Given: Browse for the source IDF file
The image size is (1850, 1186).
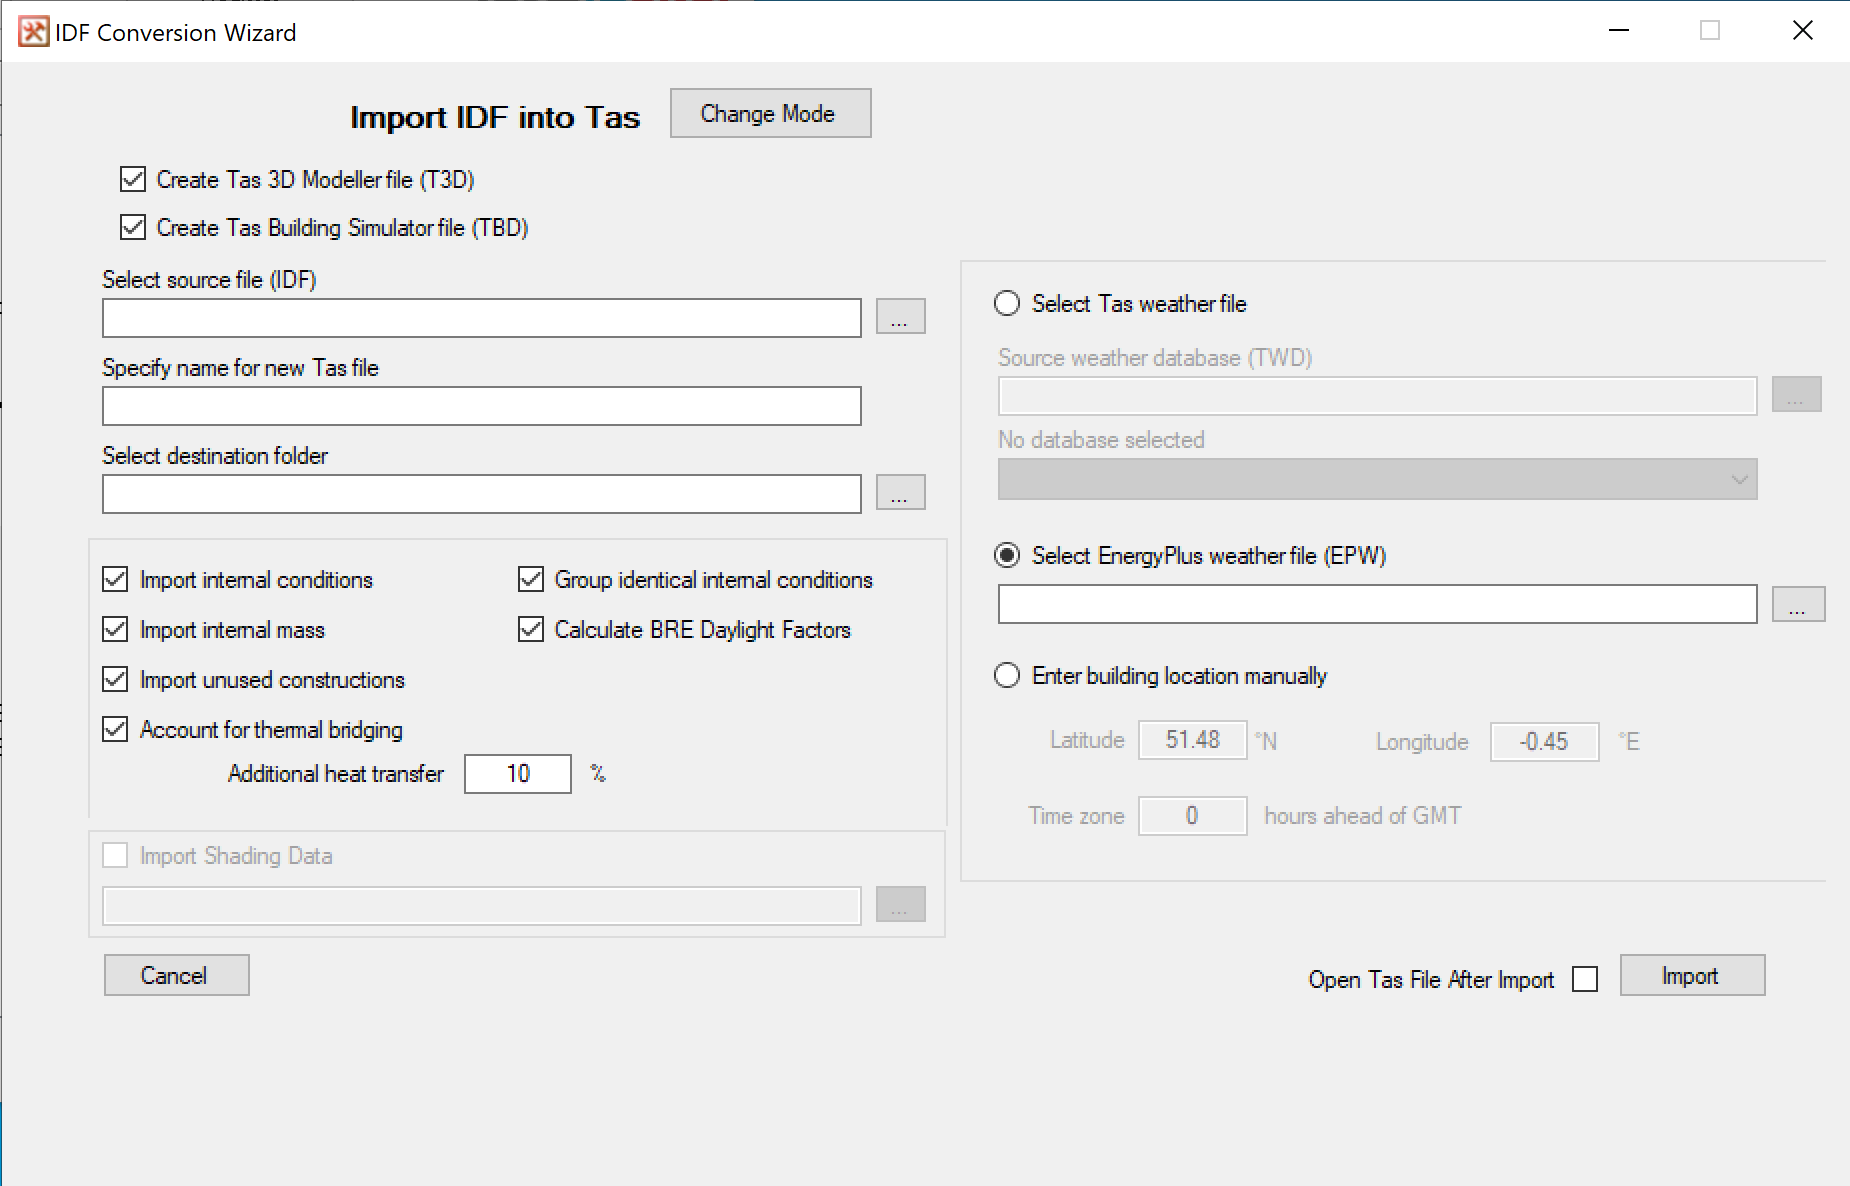Looking at the screenshot, I should point(899,317).
